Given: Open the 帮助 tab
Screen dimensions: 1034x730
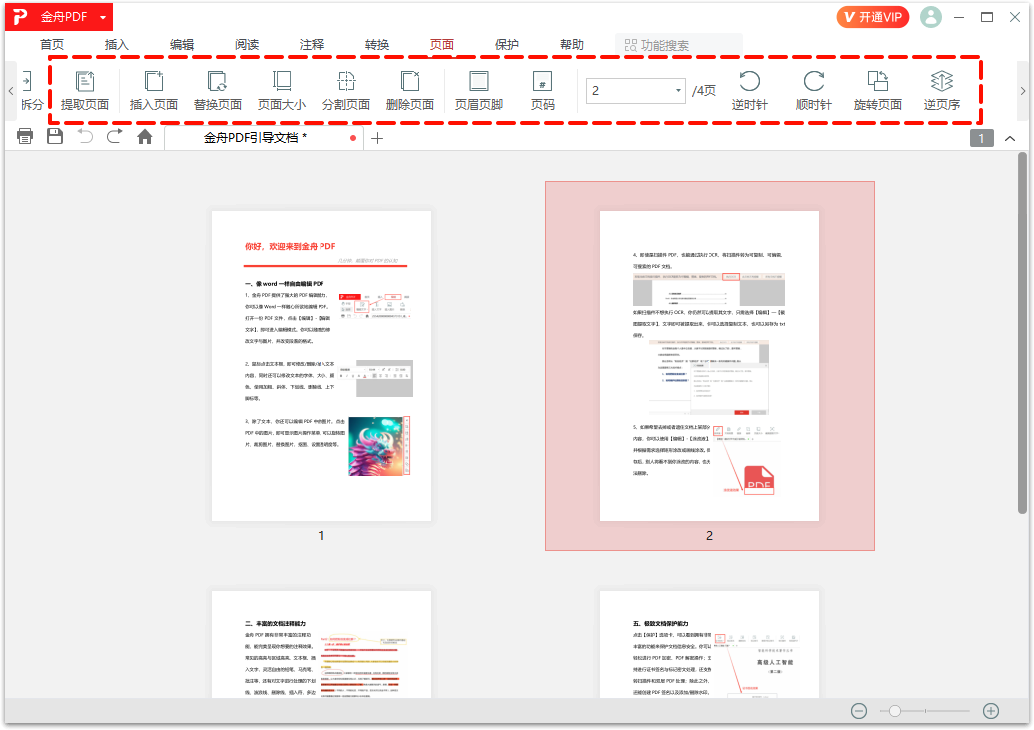Looking at the screenshot, I should (x=572, y=44).
